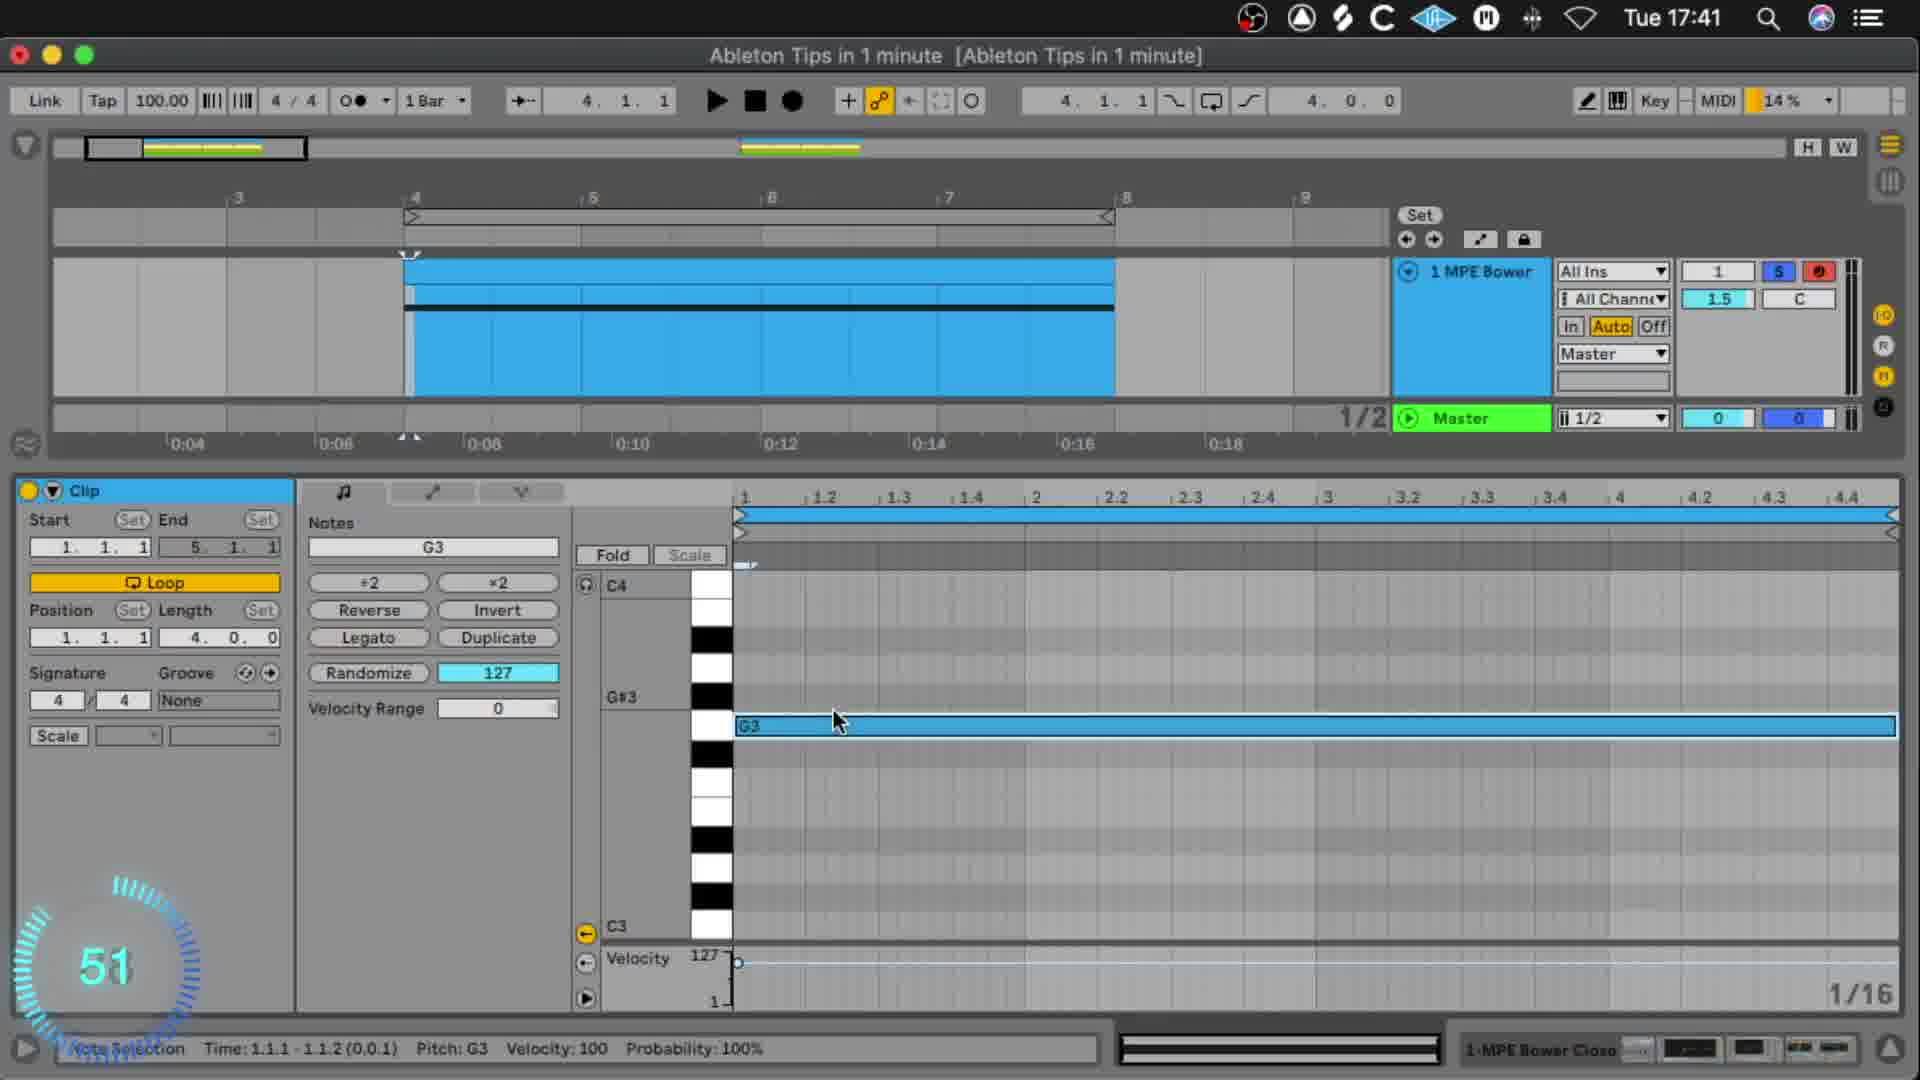This screenshot has height=1080, width=1920.
Task: Open Siri from the menu bar
Action: click(x=1821, y=18)
